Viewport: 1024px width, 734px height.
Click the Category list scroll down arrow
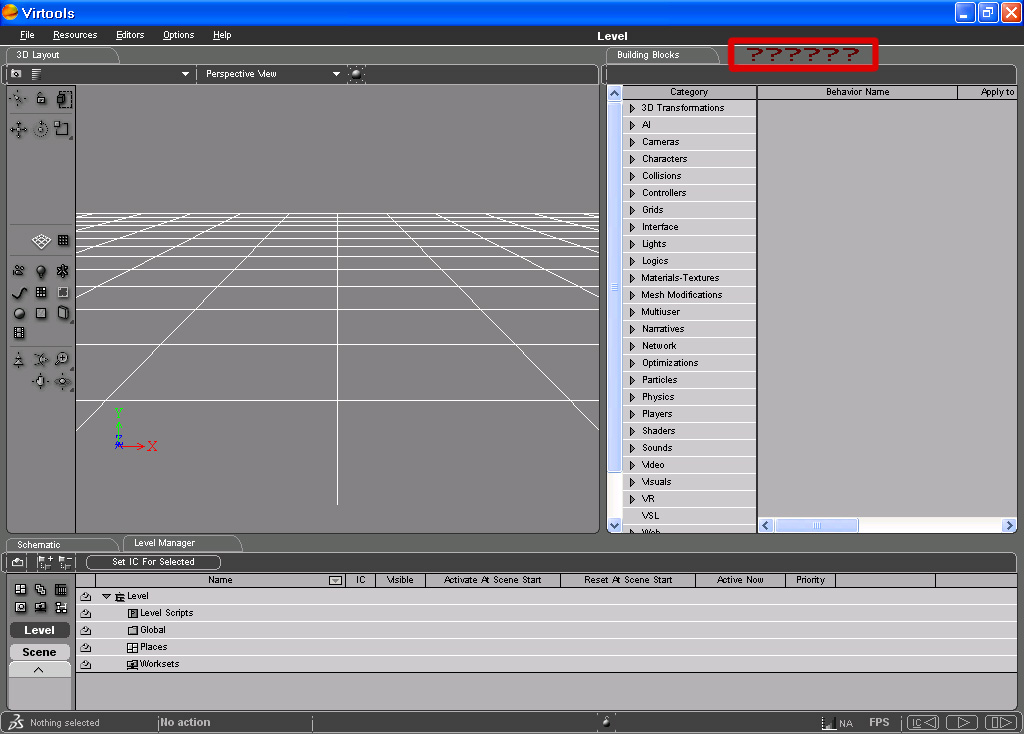point(615,525)
